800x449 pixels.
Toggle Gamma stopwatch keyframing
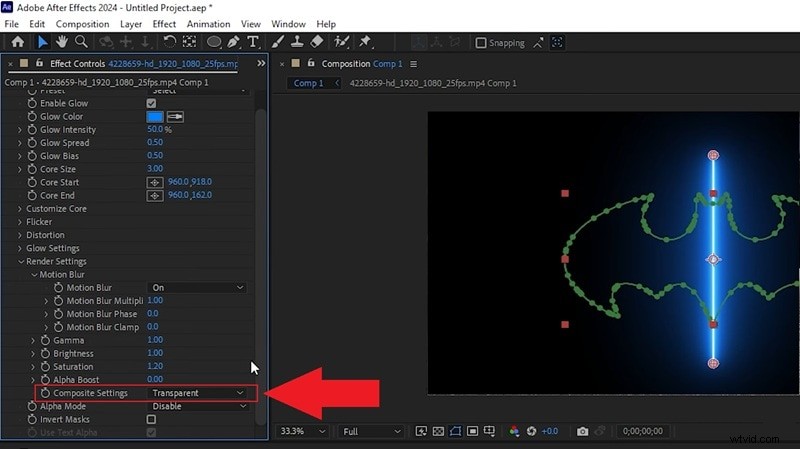coord(45,340)
